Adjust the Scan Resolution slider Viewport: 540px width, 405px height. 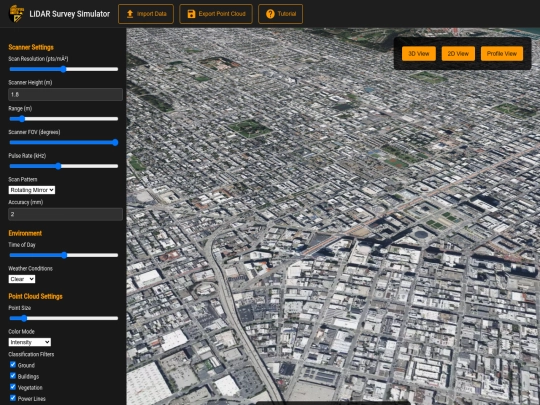(64, 69)
